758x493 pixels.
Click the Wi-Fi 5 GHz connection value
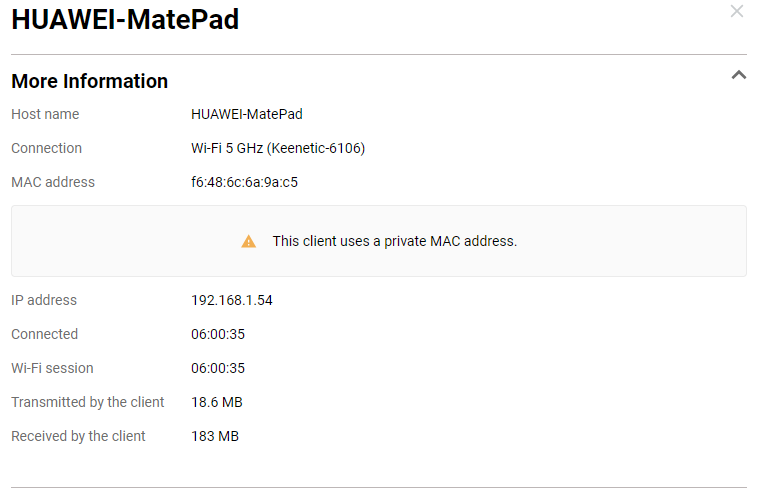pos(278,148)
